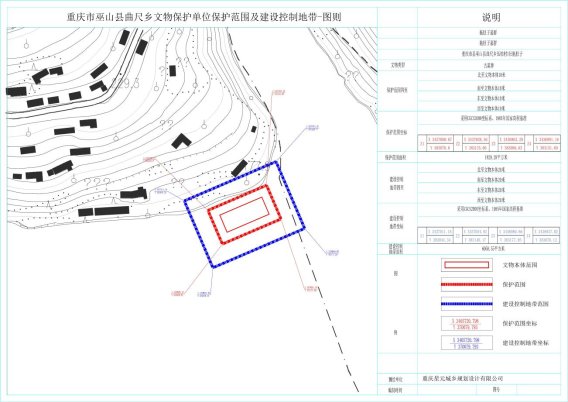Click the 文物本体范围 legend symbol box
568x402 pixels.
click(x=467, y=265)
